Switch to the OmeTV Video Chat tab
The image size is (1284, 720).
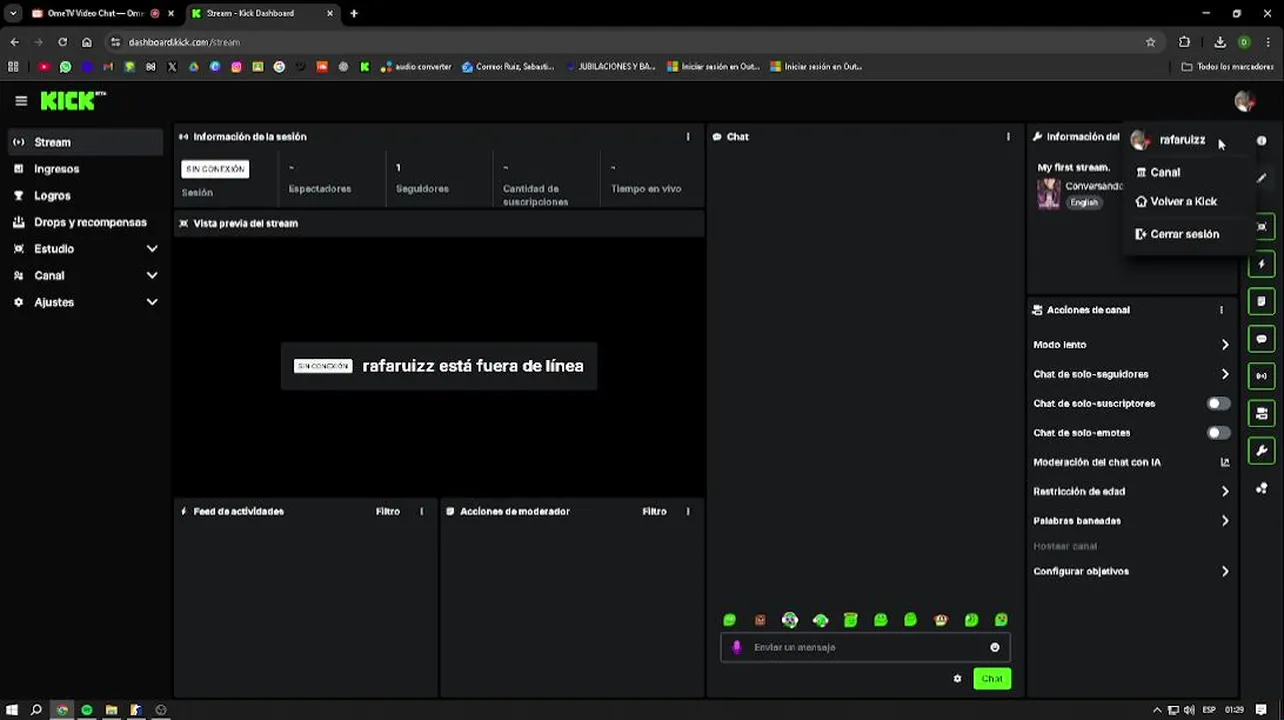102,13
